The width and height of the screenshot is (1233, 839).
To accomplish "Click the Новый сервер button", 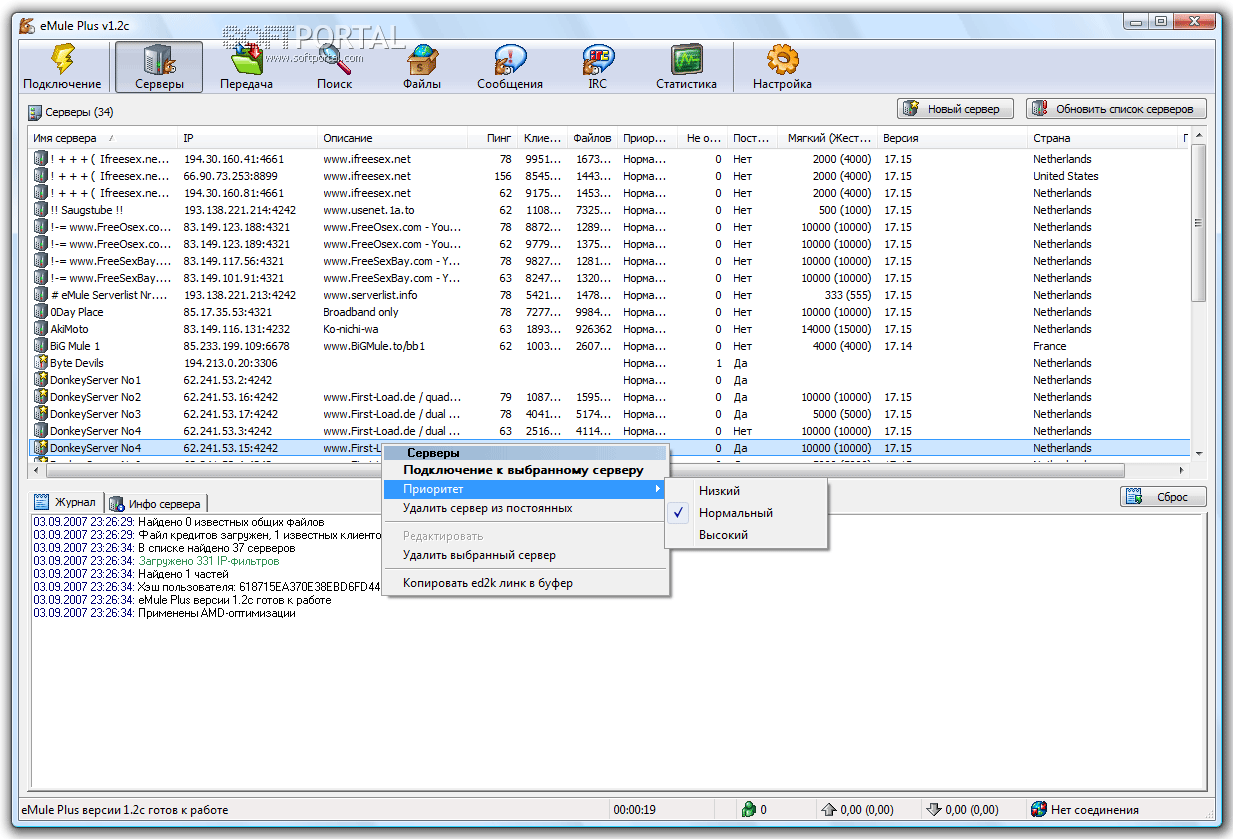I will [955, 108].
